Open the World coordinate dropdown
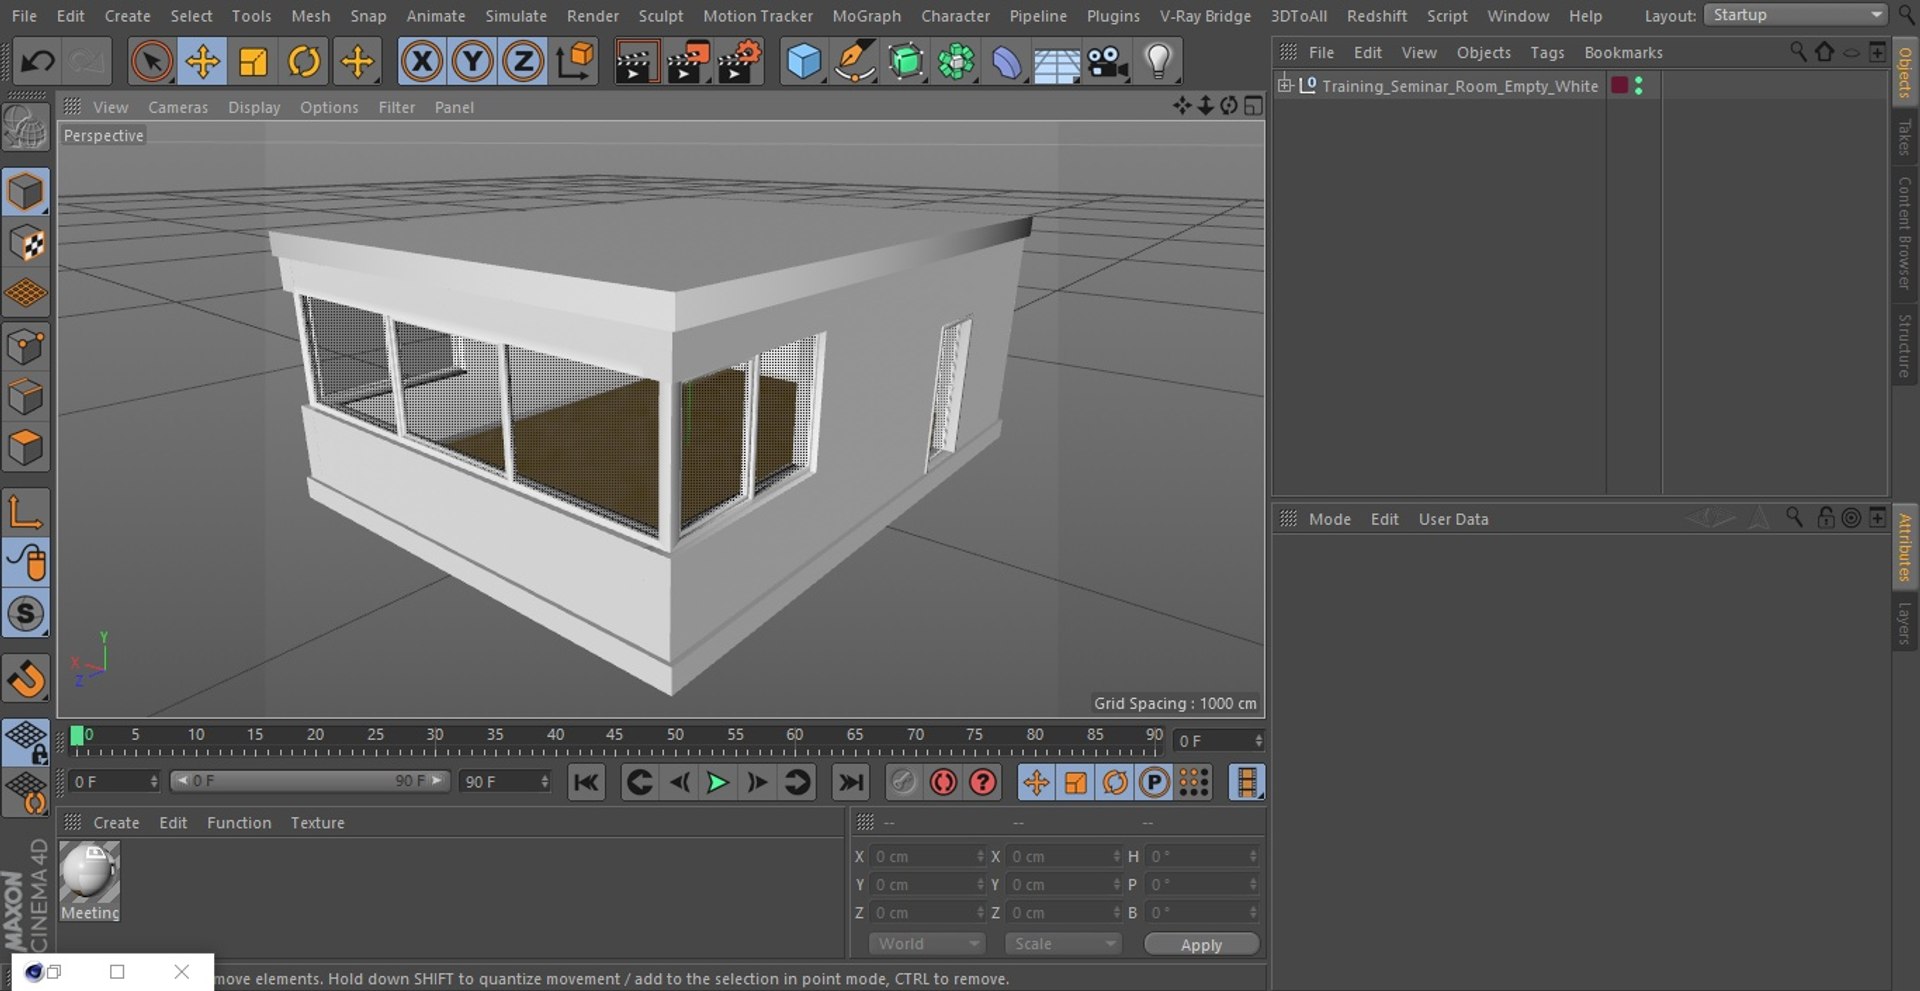This screenshot has width=1920, height=991. (927, 944)
